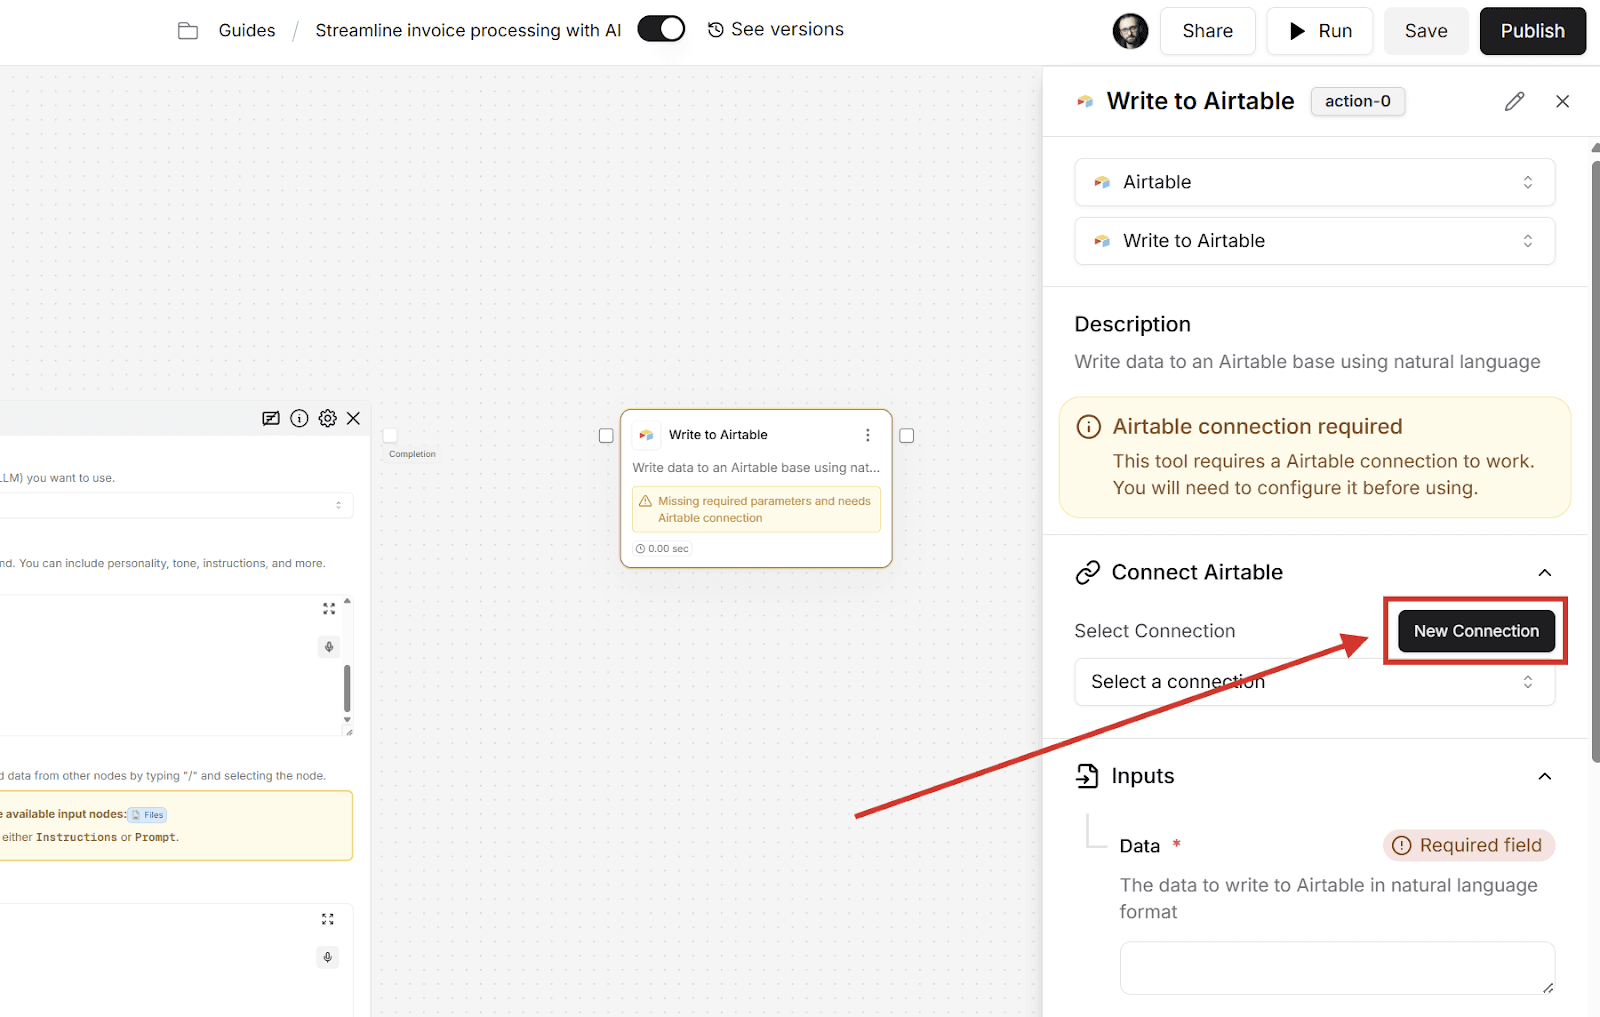Click the action-0 badge
The height and width of the screenshot is (1017, 1600).
(x=1358, y=101)
